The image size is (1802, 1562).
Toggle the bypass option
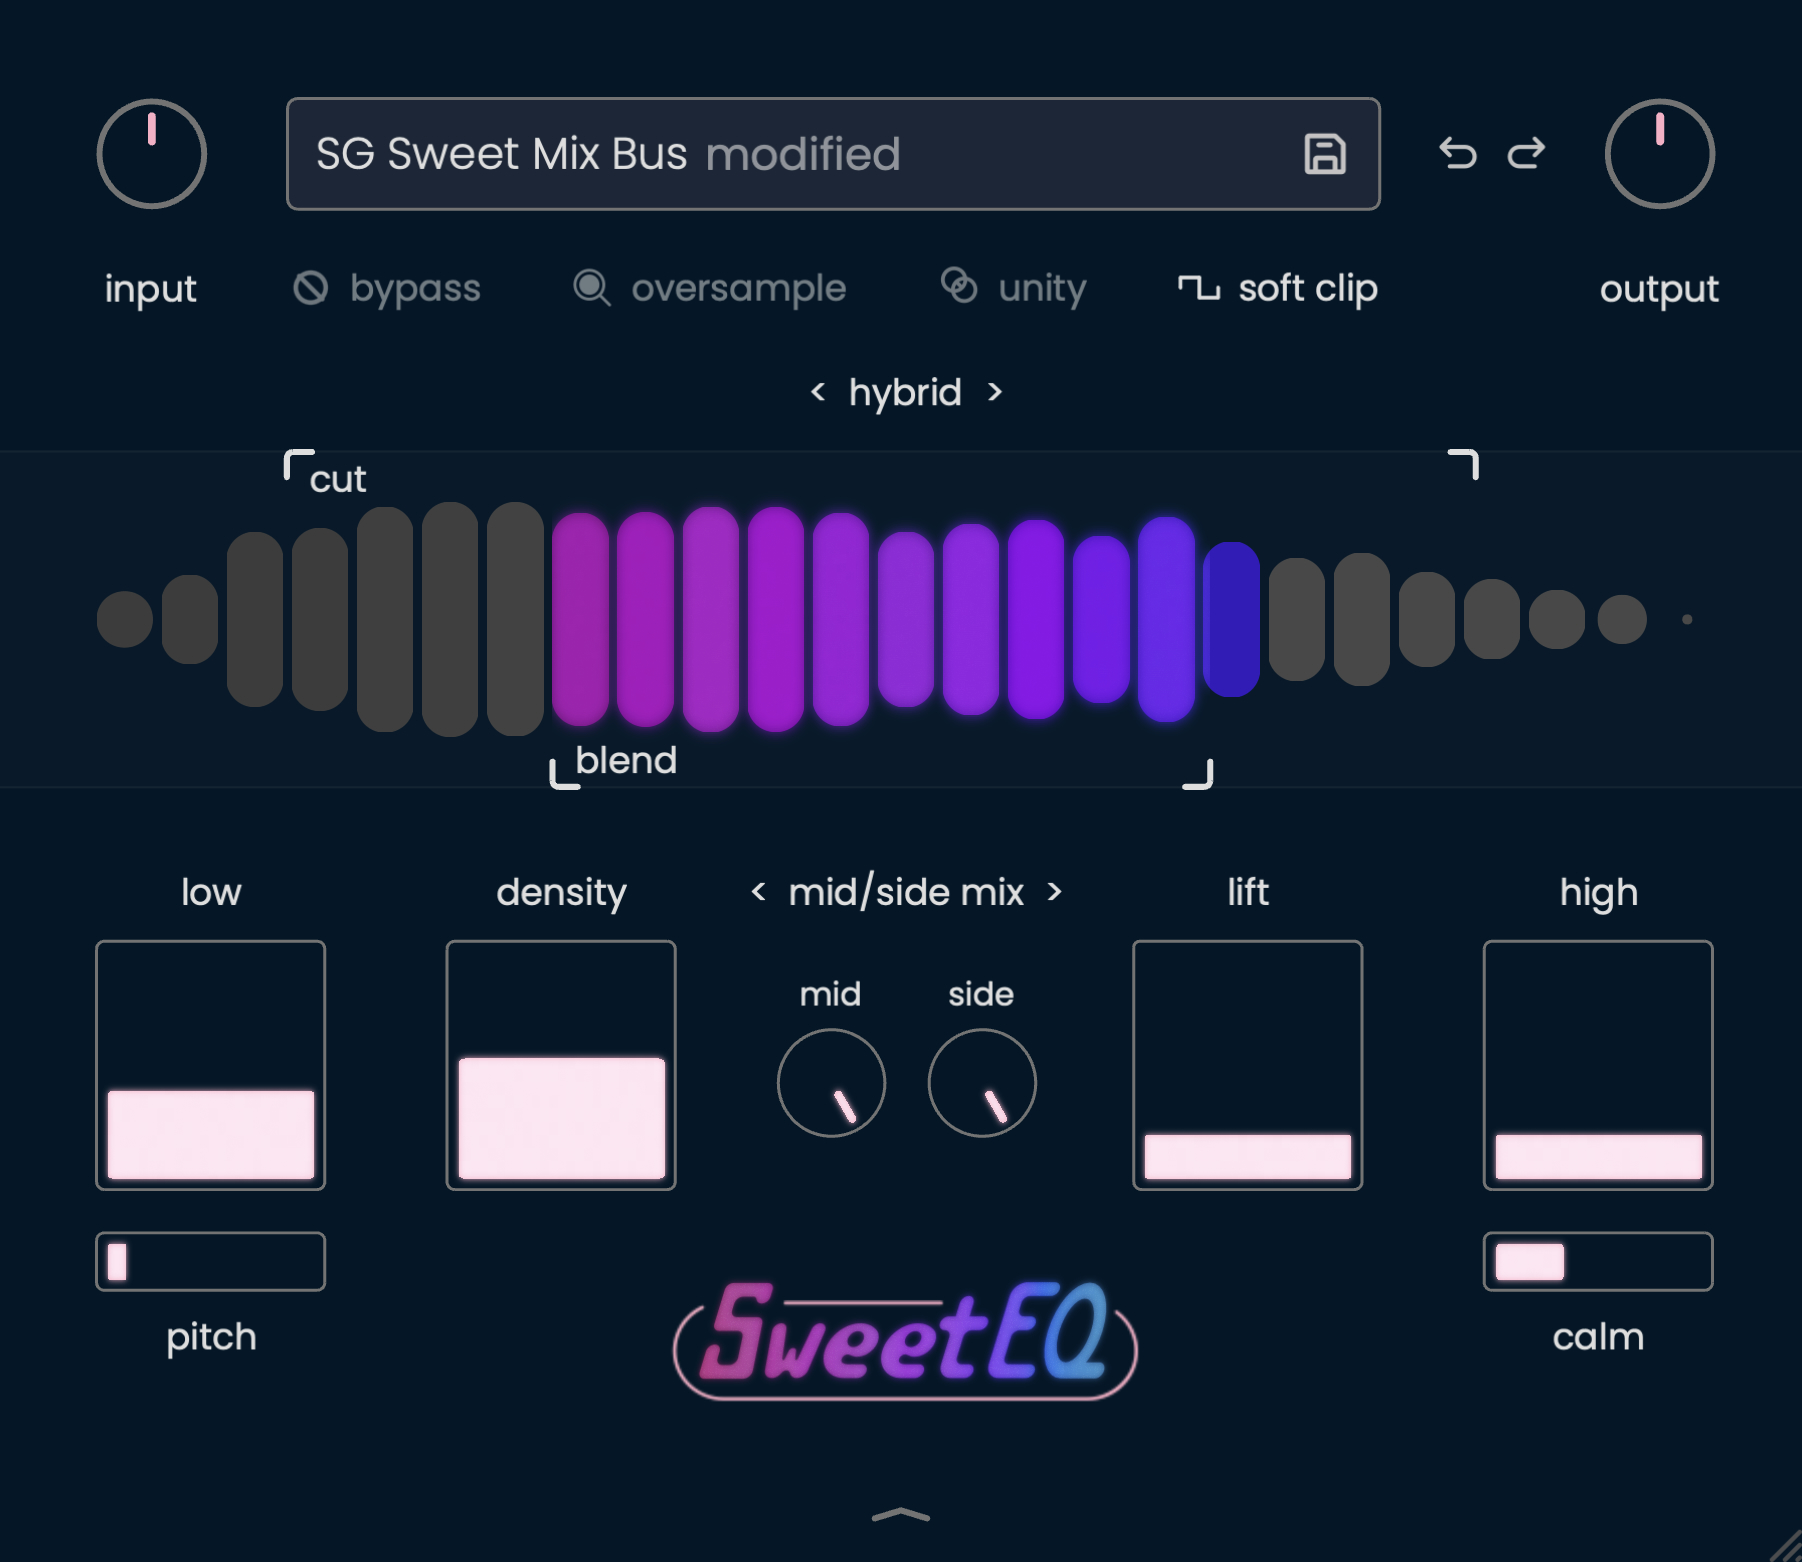coord(387,288)
